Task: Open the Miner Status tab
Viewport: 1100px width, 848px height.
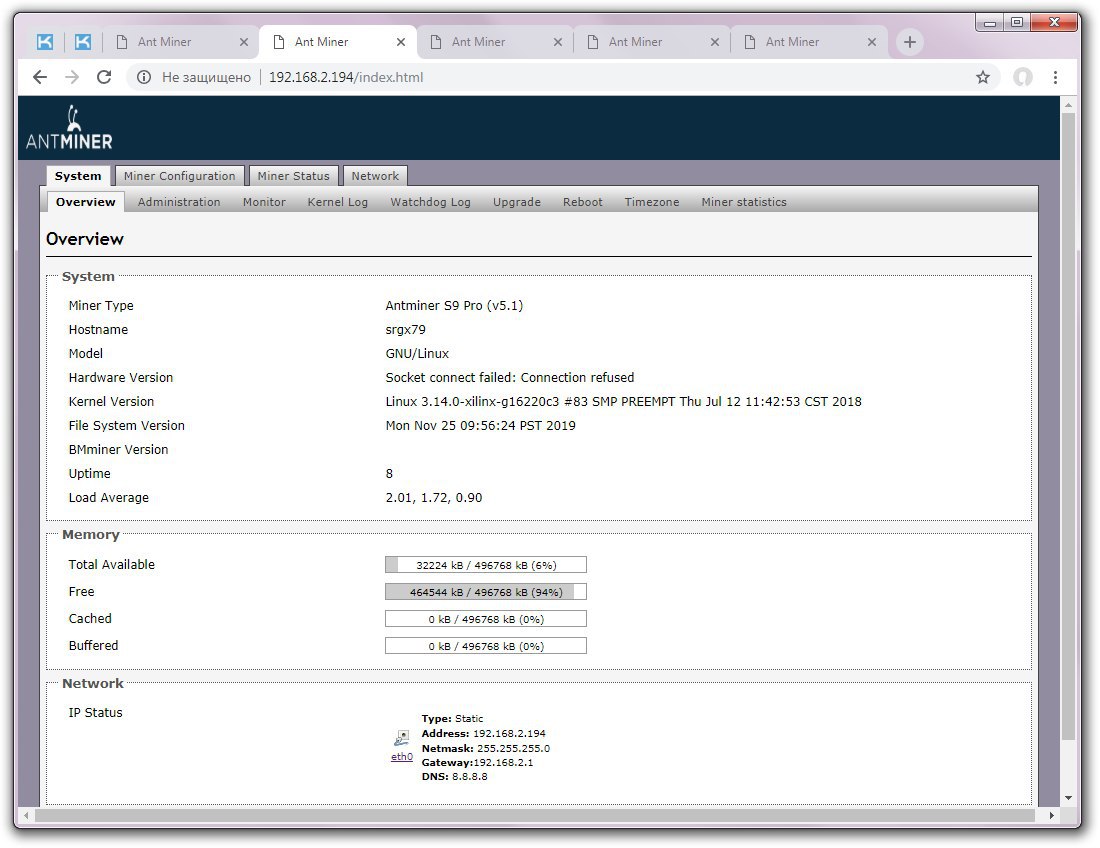Action: [293, 176]
